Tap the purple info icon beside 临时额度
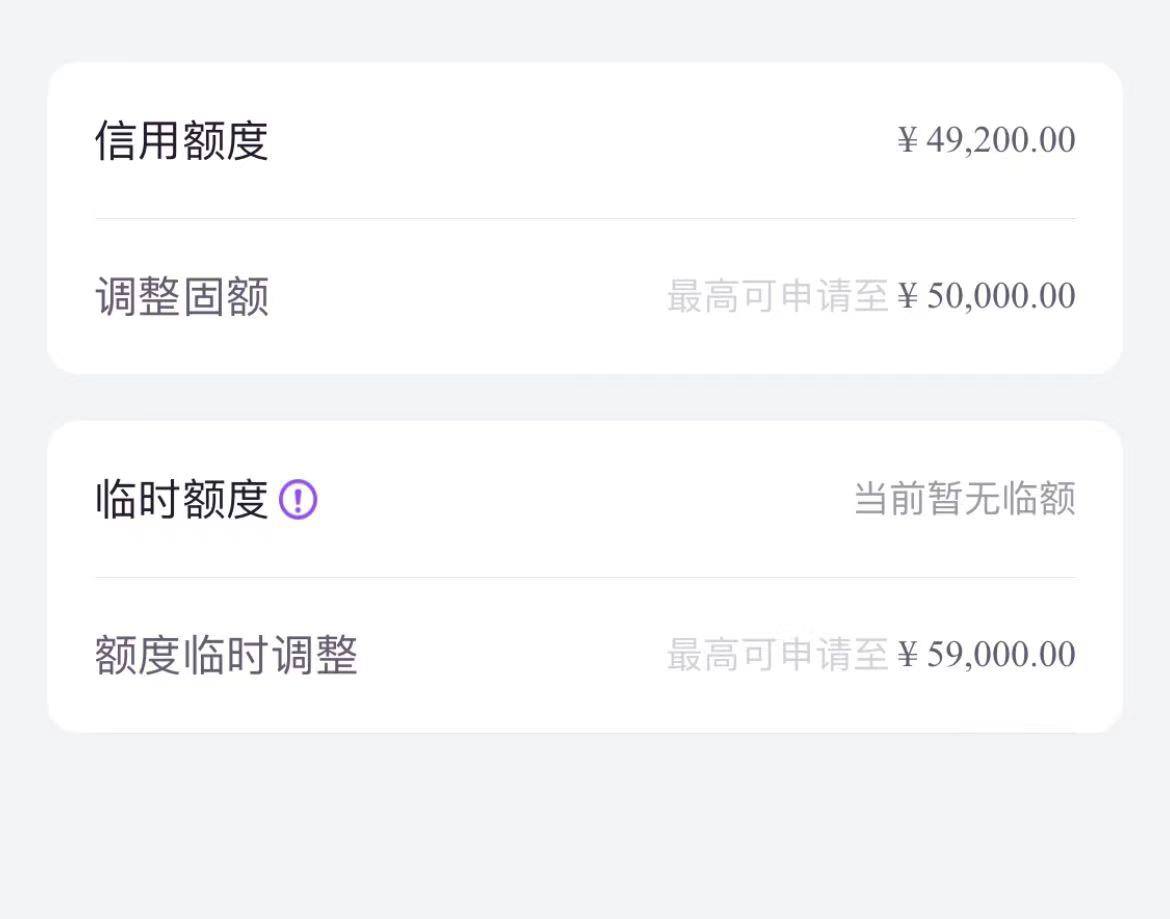The image size is (1170, 919). click(x=298, y=499)
